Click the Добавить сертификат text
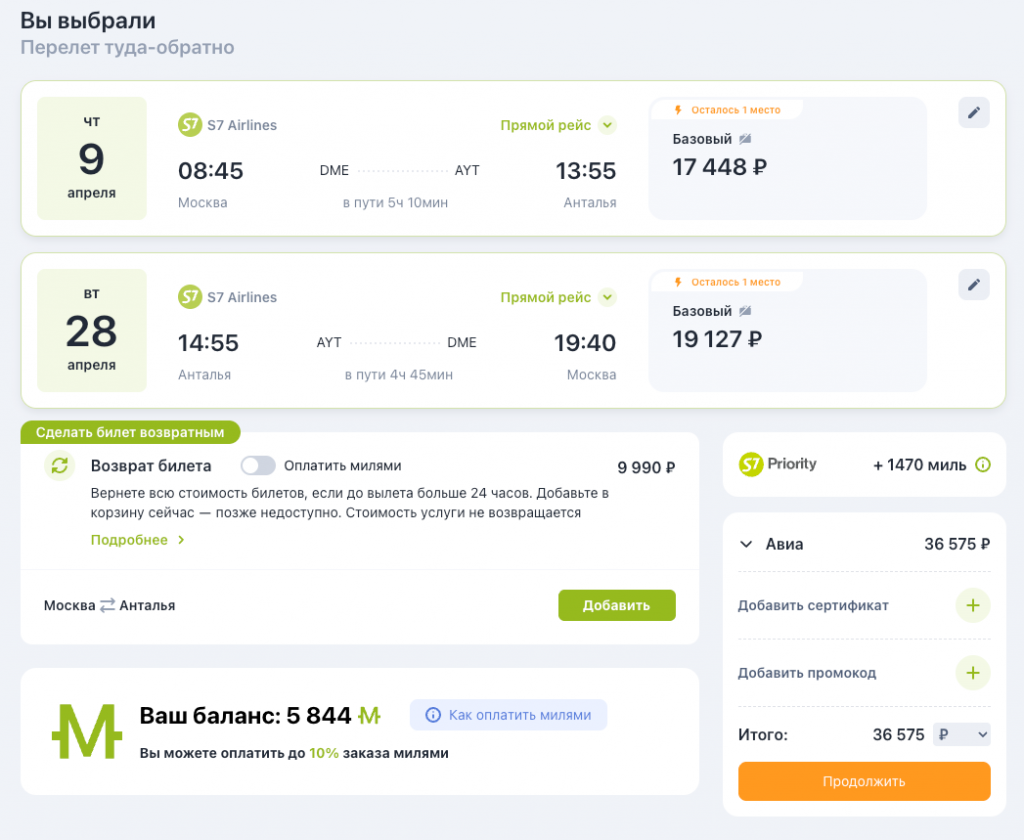This screenshot has width=1024, height=840. (x=813, y=606)
